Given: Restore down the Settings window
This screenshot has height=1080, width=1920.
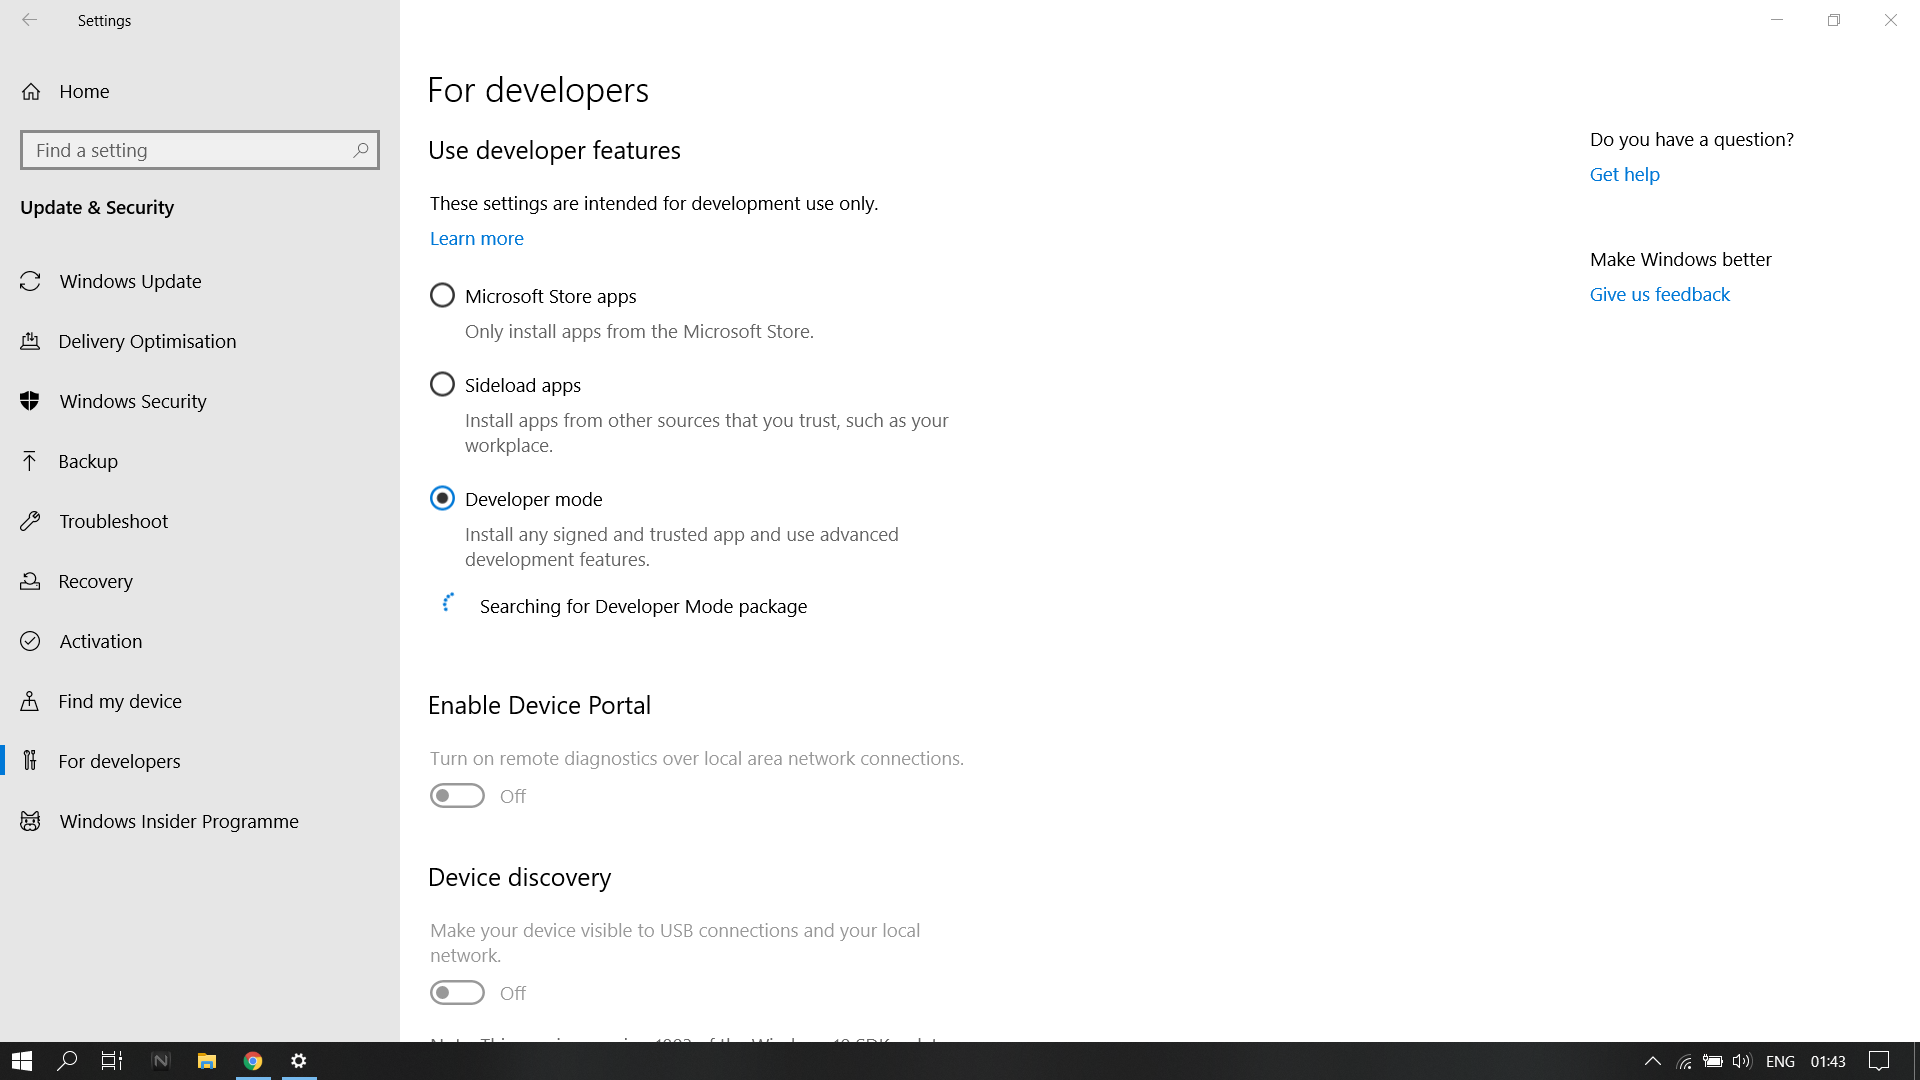Looking at the screenshot, I should coord(1834,20).
